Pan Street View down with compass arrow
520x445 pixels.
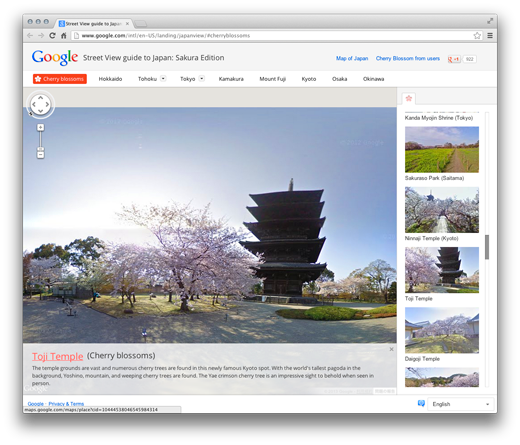point(41,111)
